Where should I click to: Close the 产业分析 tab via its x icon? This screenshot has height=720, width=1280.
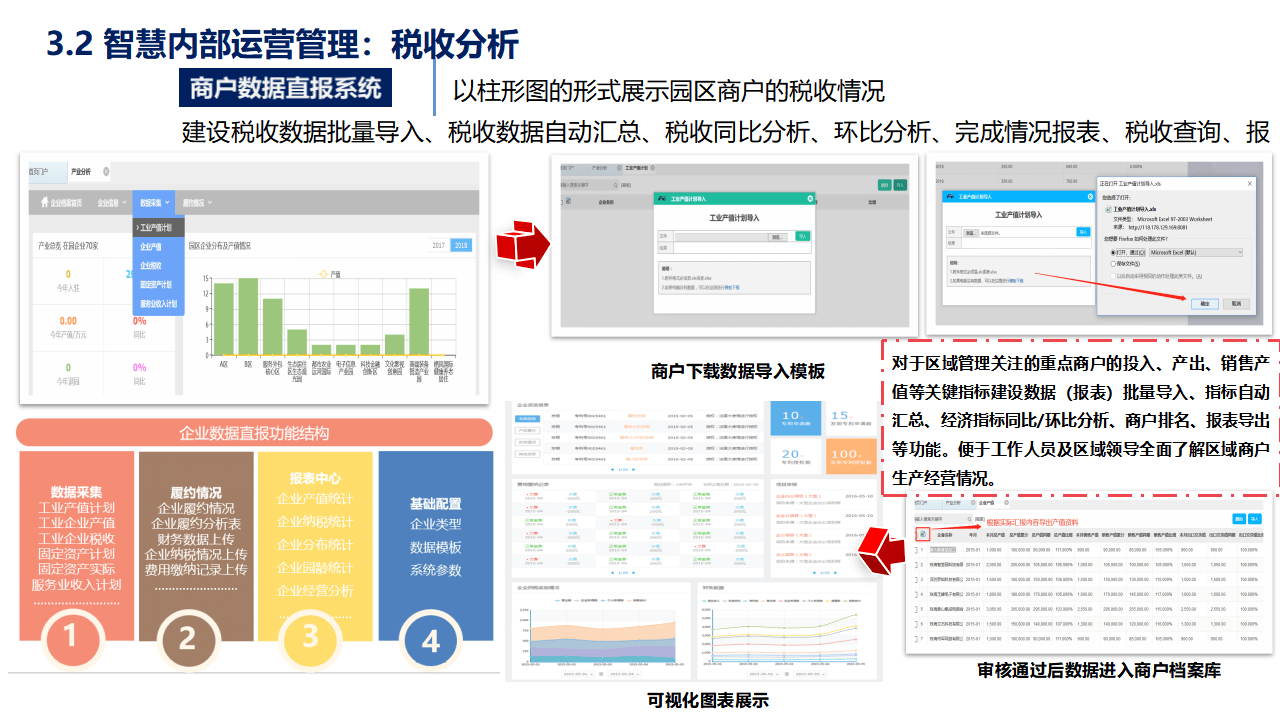[x=106, y=173]
